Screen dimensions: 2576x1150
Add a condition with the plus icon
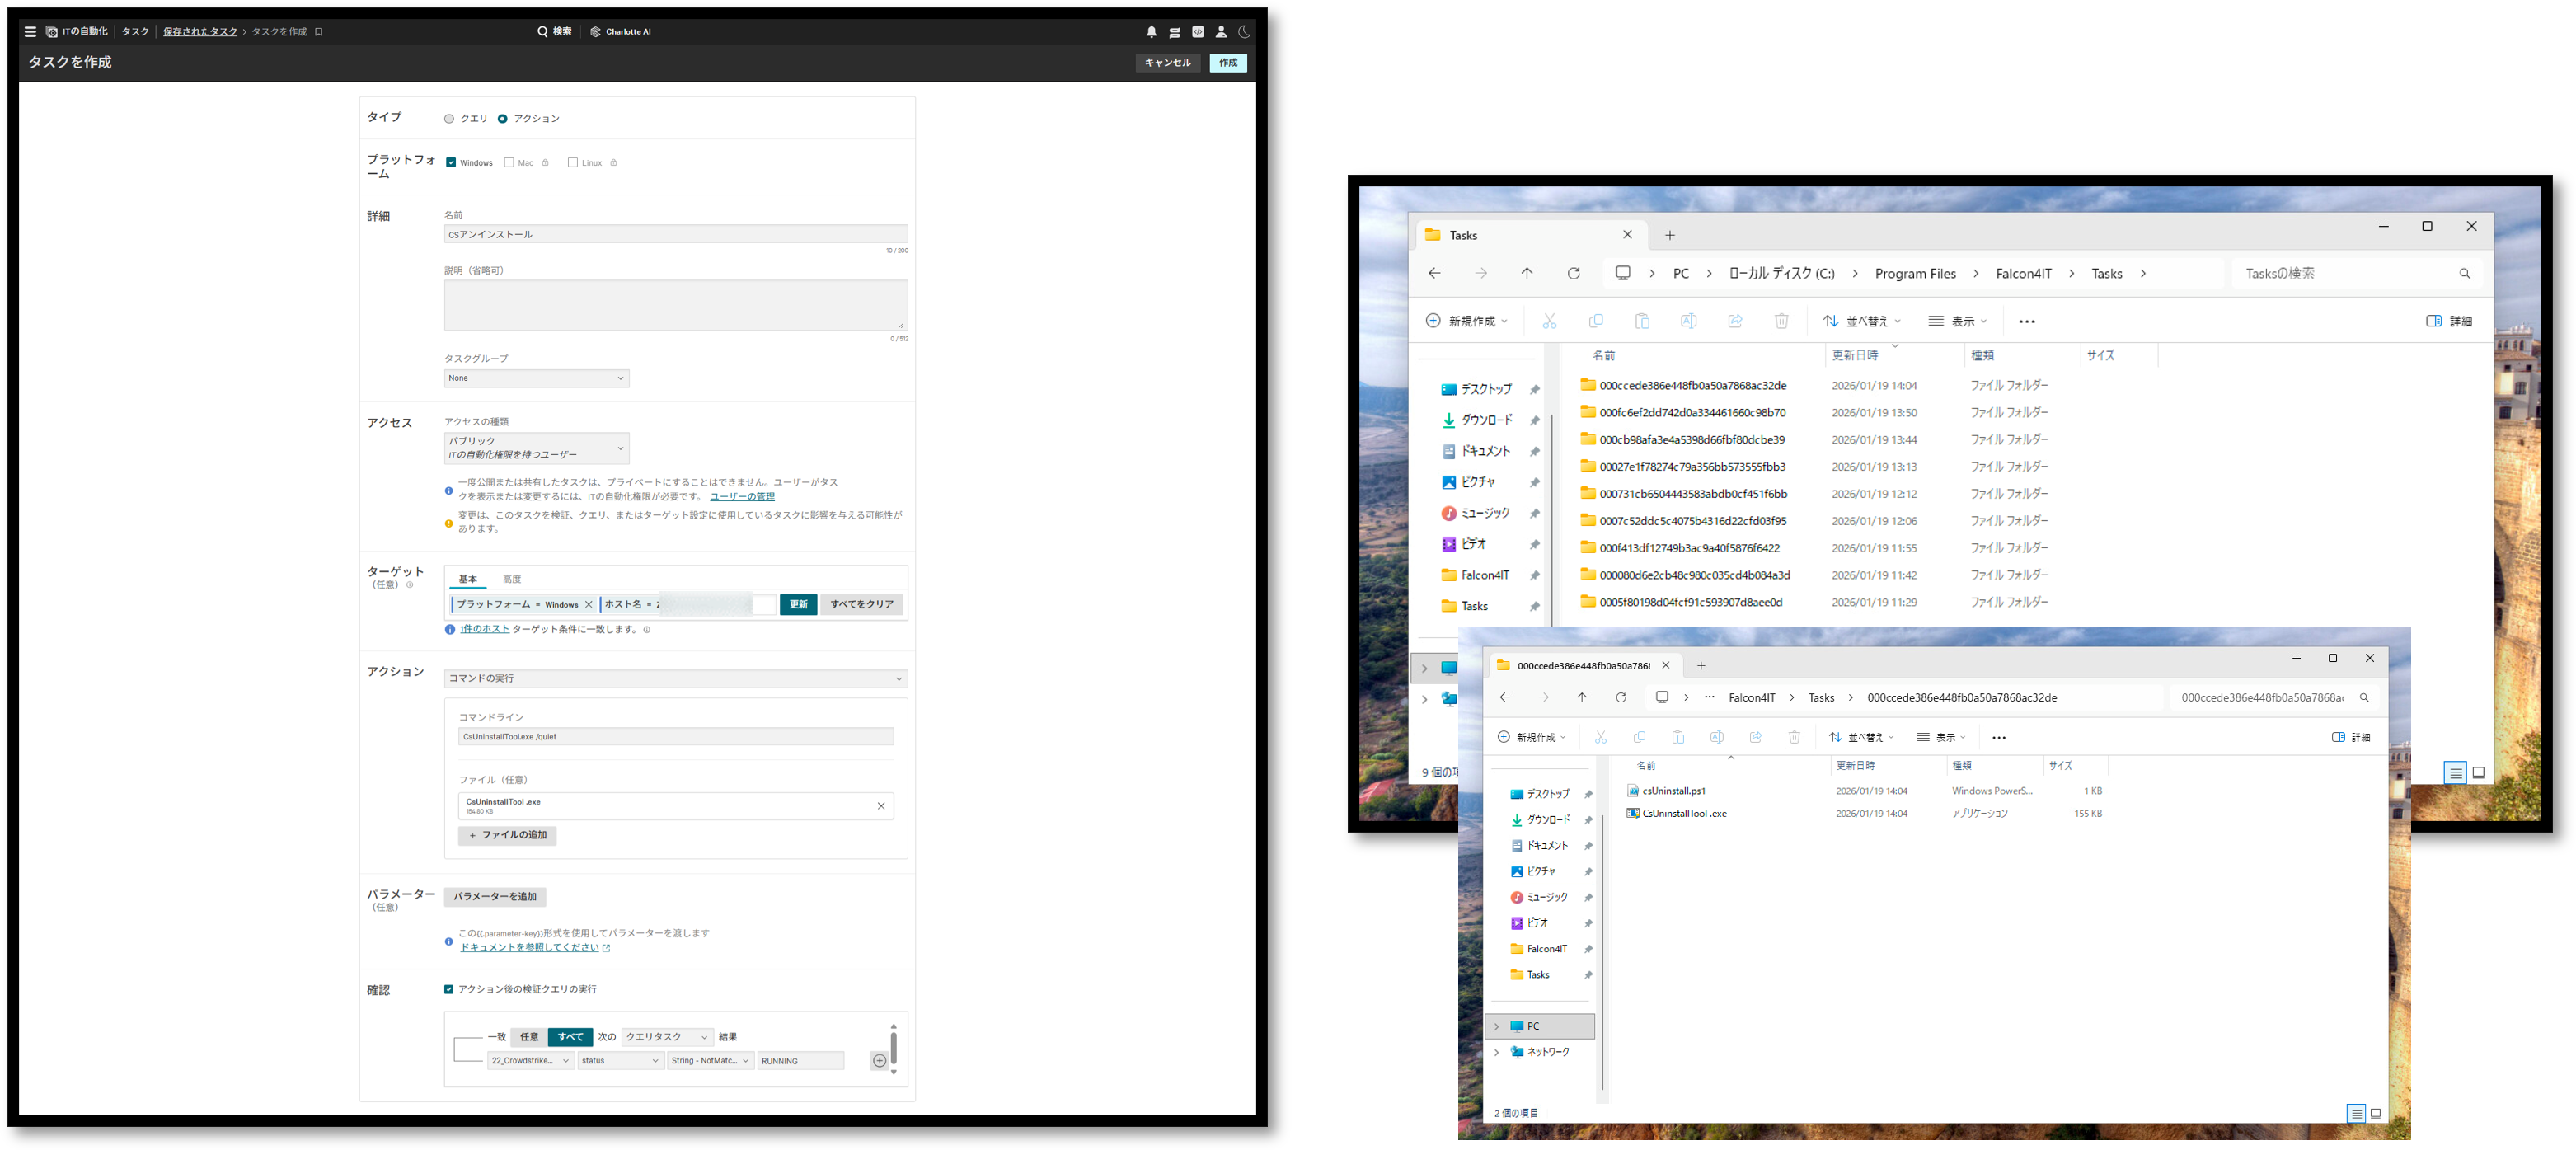(879, 1061)
